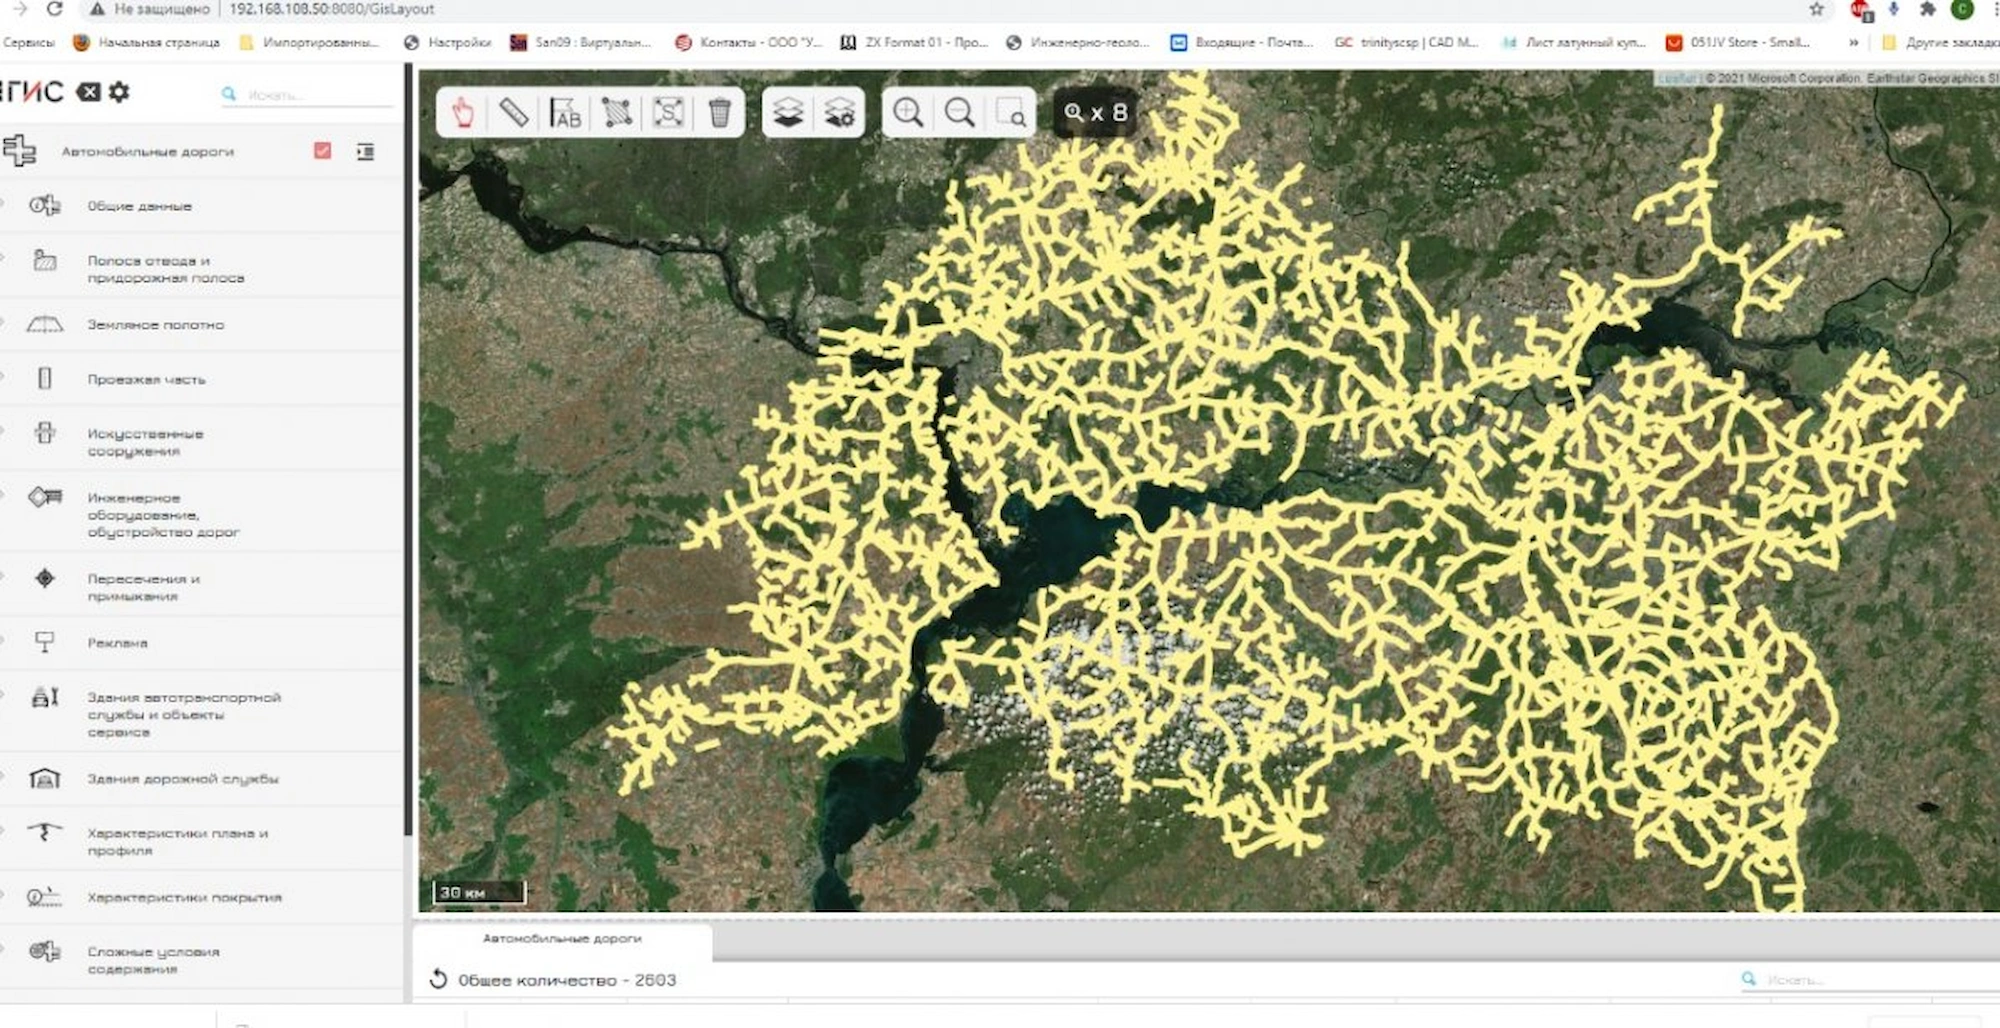Select the pan hand tool
Image resolution: width=2000 pixels, height=1028 pixels.
(462, 112)
